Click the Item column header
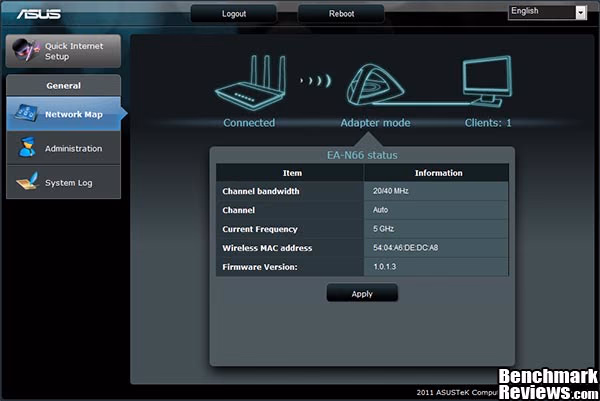600x401 pixels. coord(292,173)
